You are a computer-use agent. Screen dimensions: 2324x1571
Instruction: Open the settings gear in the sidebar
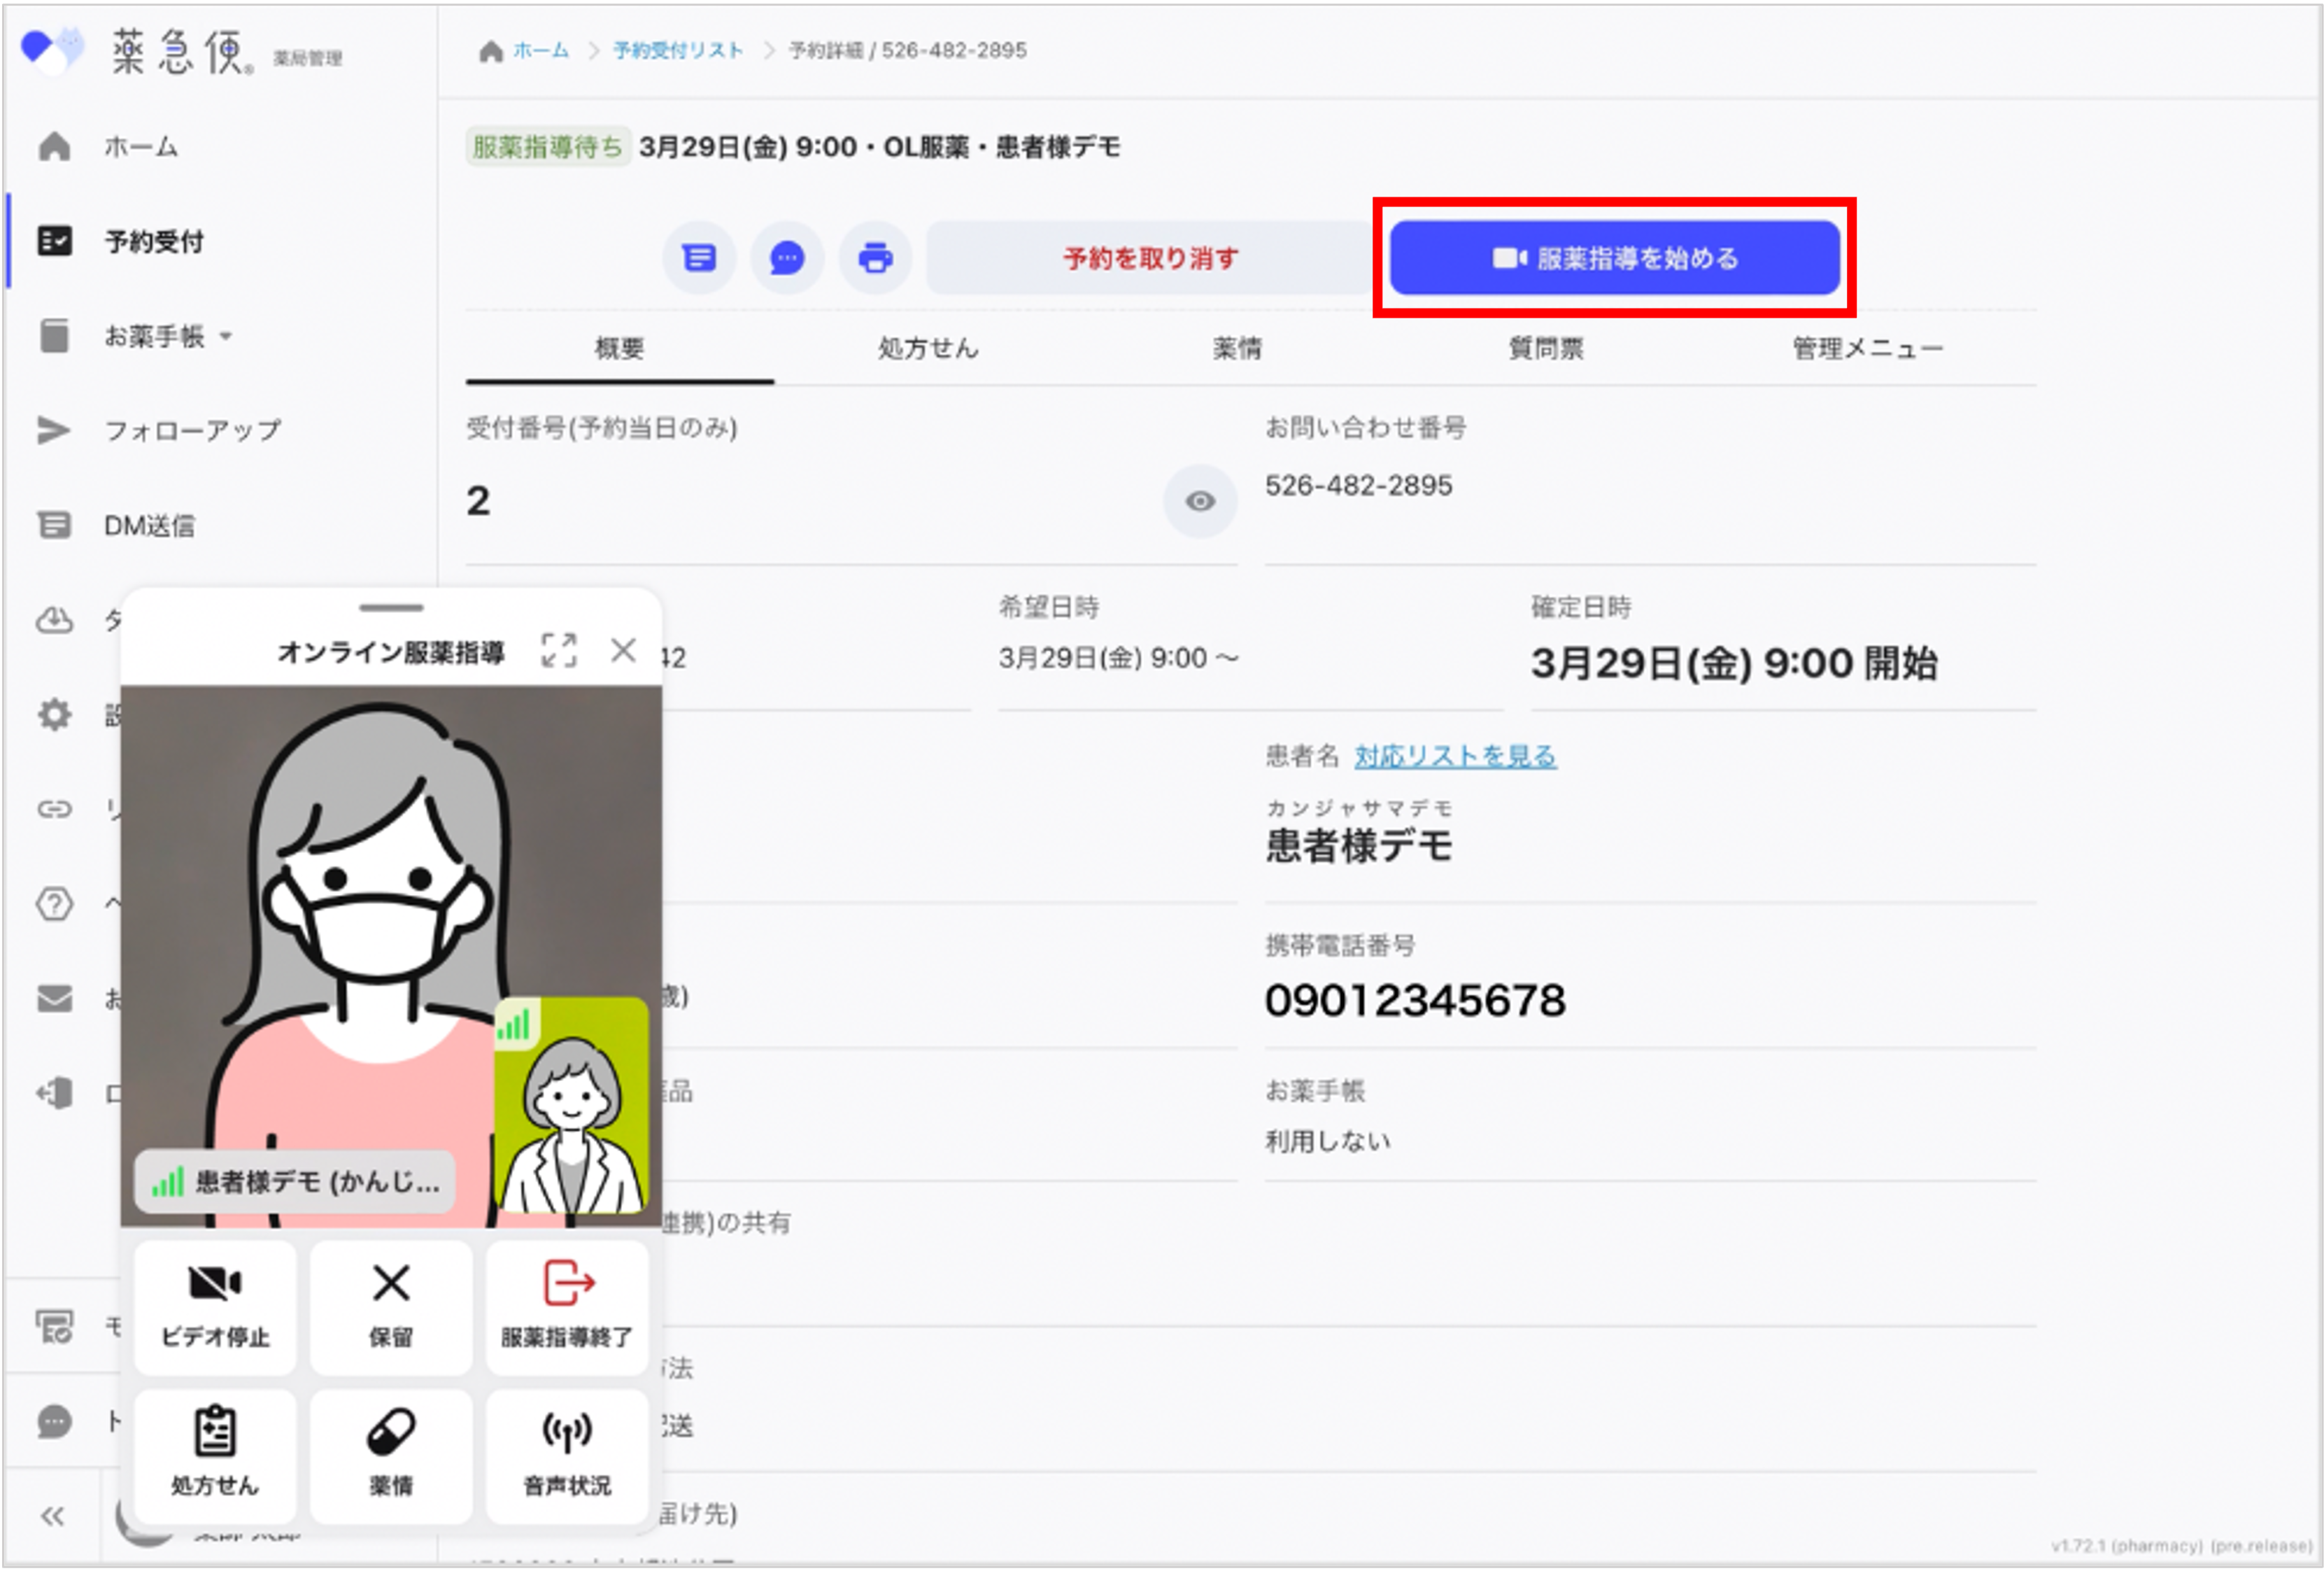point(55,715)
